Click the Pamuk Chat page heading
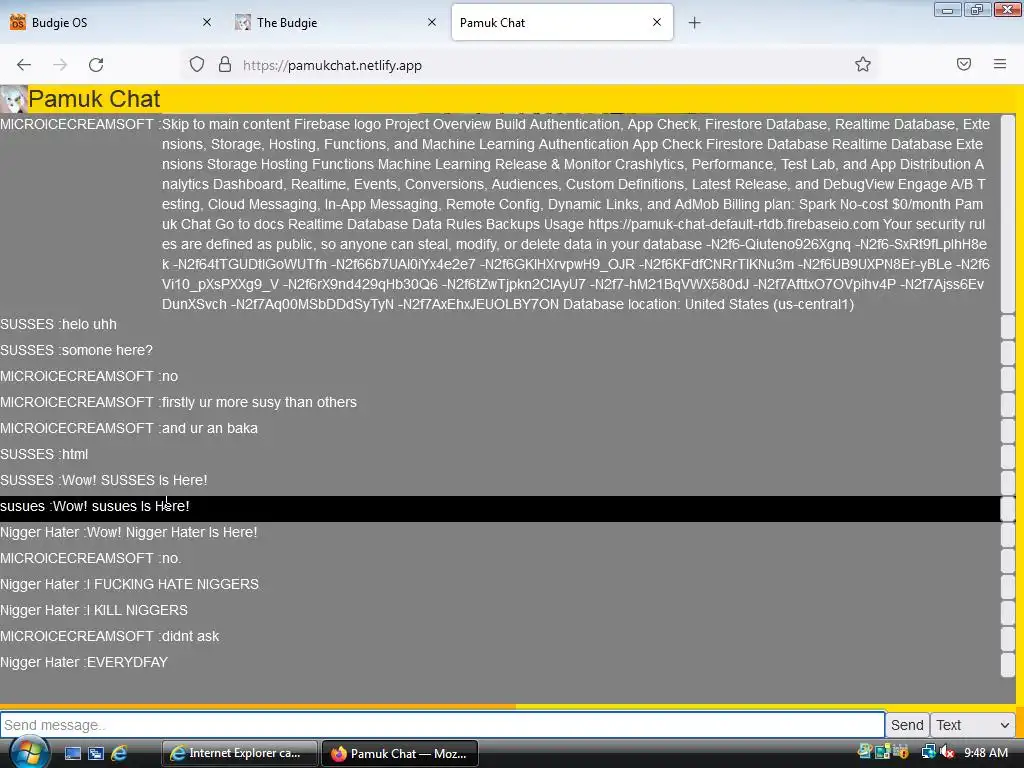The width and height of the screenshot is (1024, 768). 94,99
